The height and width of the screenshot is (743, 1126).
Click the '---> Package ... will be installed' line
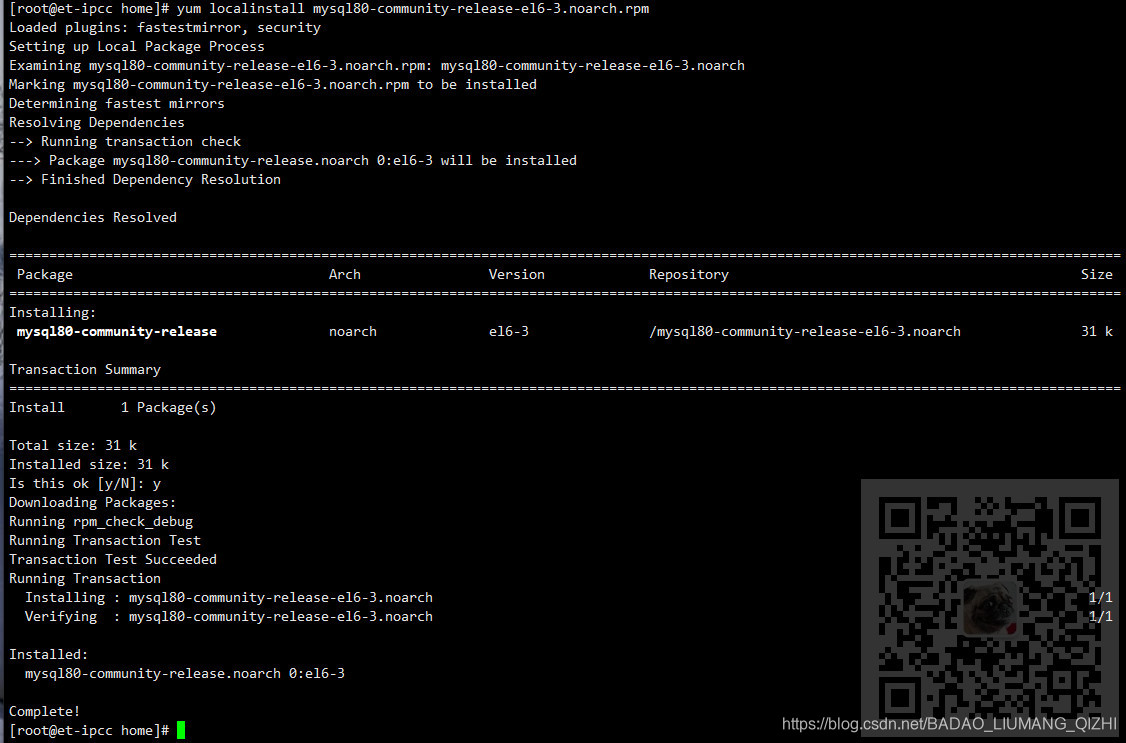click(x=292, y=160)
